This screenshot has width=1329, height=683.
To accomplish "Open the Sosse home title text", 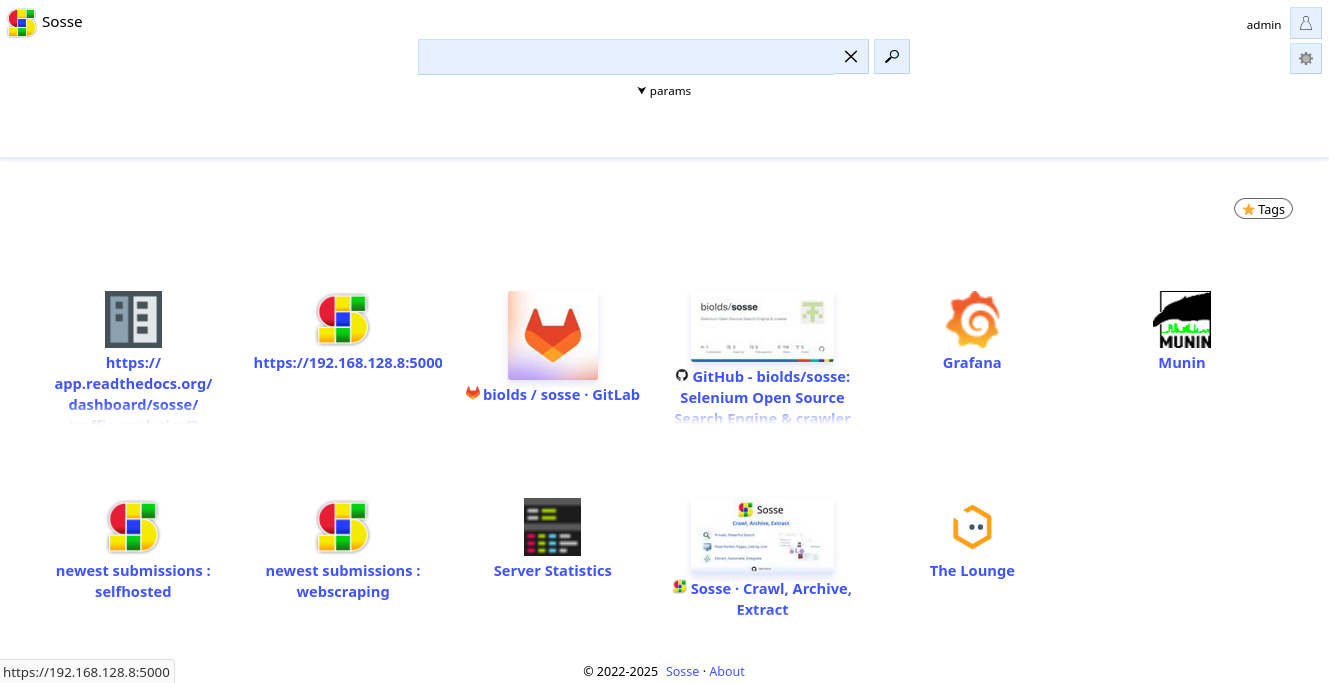I will [x=62, y=22].
